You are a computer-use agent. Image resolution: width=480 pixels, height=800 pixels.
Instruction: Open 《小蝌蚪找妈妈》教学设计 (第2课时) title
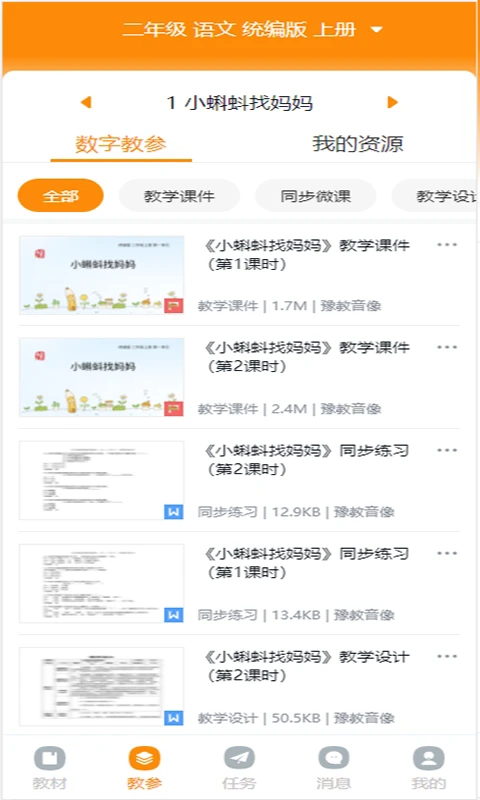tap(306, 666)
